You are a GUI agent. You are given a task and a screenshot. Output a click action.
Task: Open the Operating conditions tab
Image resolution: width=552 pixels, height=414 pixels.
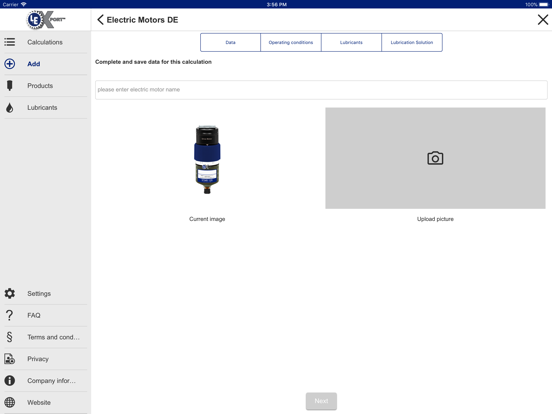(291, 43)
